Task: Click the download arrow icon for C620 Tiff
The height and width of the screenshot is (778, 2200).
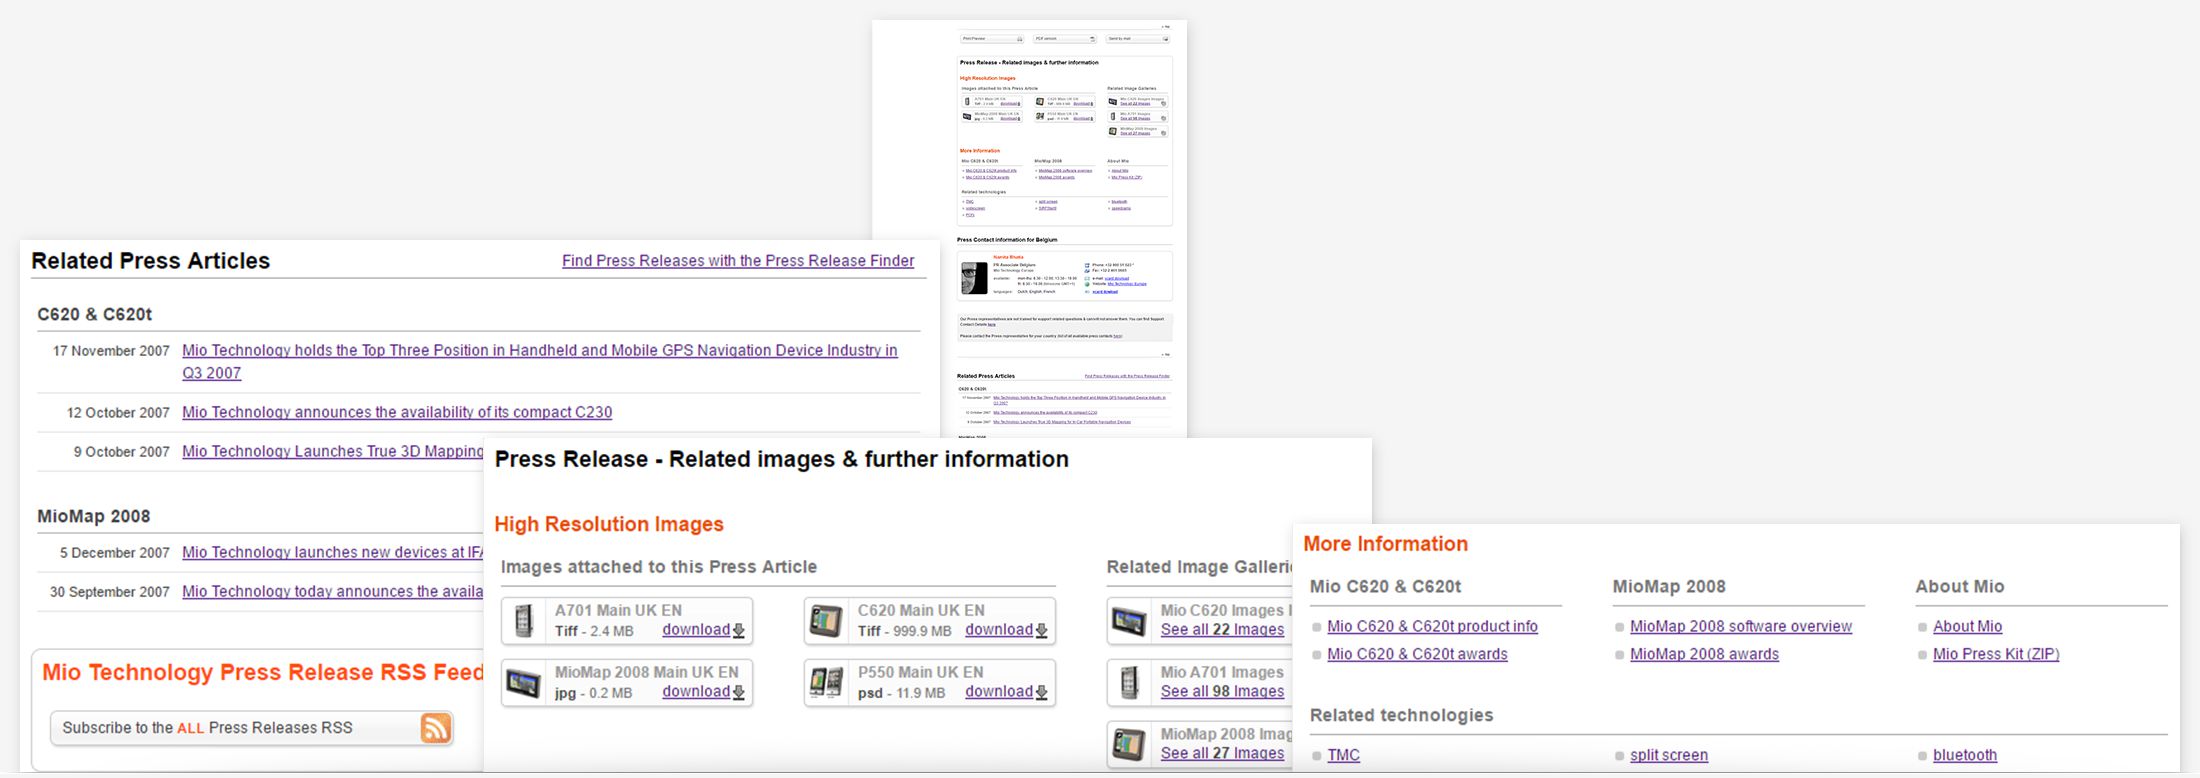Action: tap(1042, 631)
